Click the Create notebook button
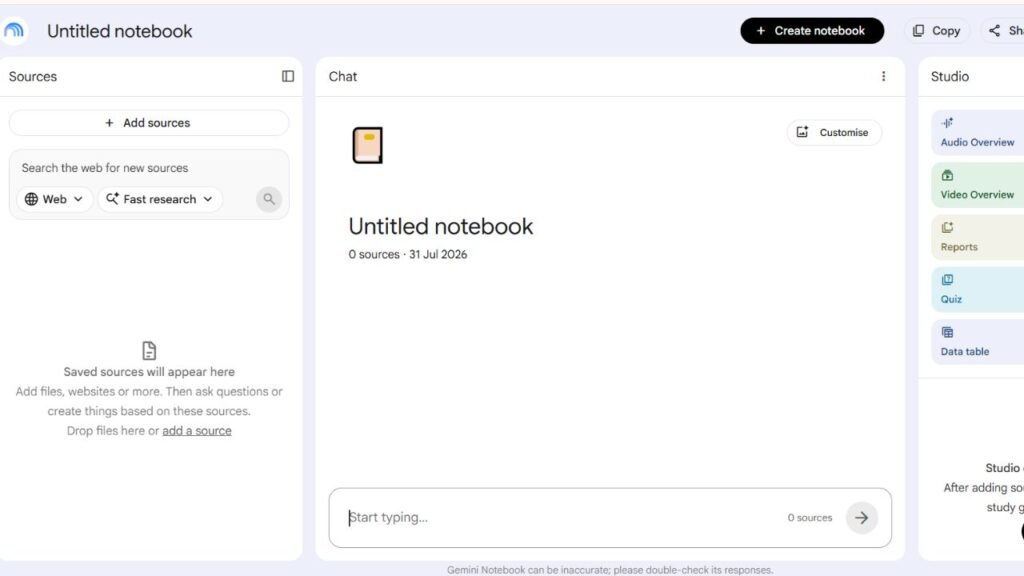The height and width of the screenshot is (576, 1024). click(812, 31)
